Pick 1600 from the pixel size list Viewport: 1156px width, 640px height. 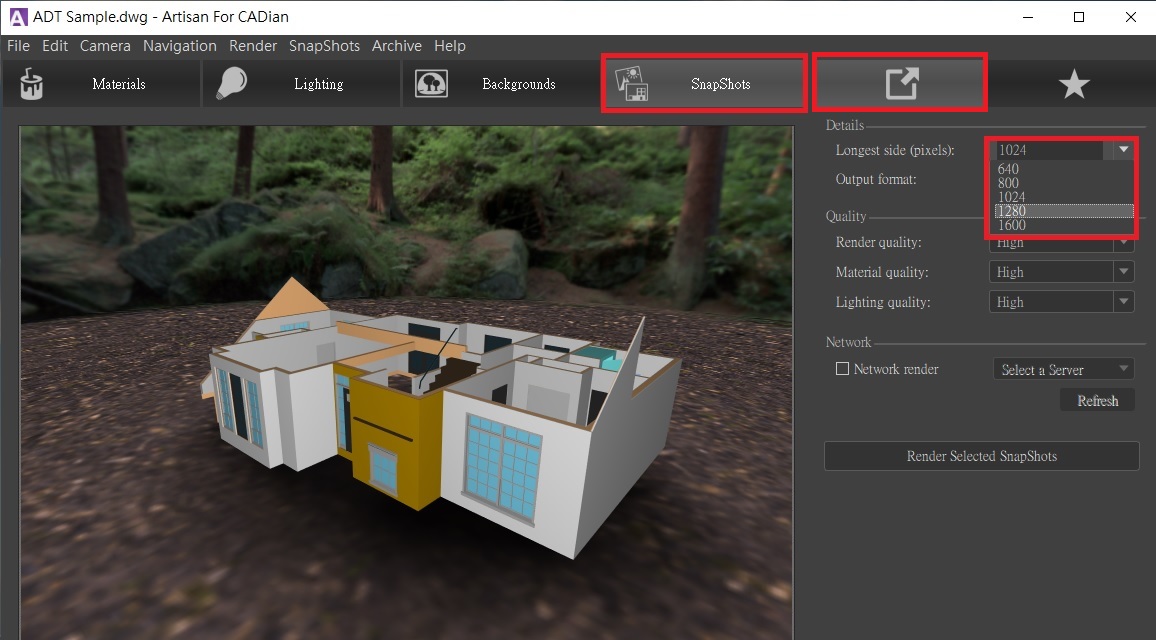point(1012,225)
